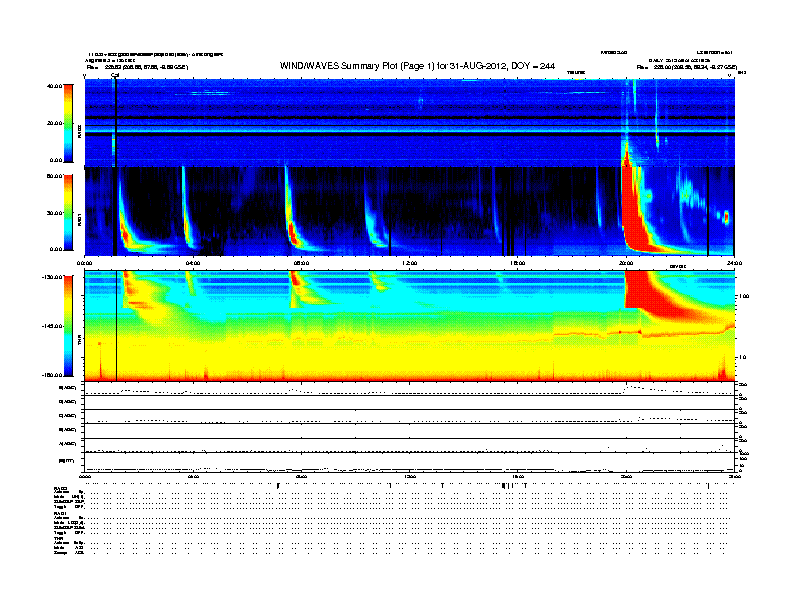Click the RAD2 color scale bar
The image size is (792, 612).
click(68, 123)
